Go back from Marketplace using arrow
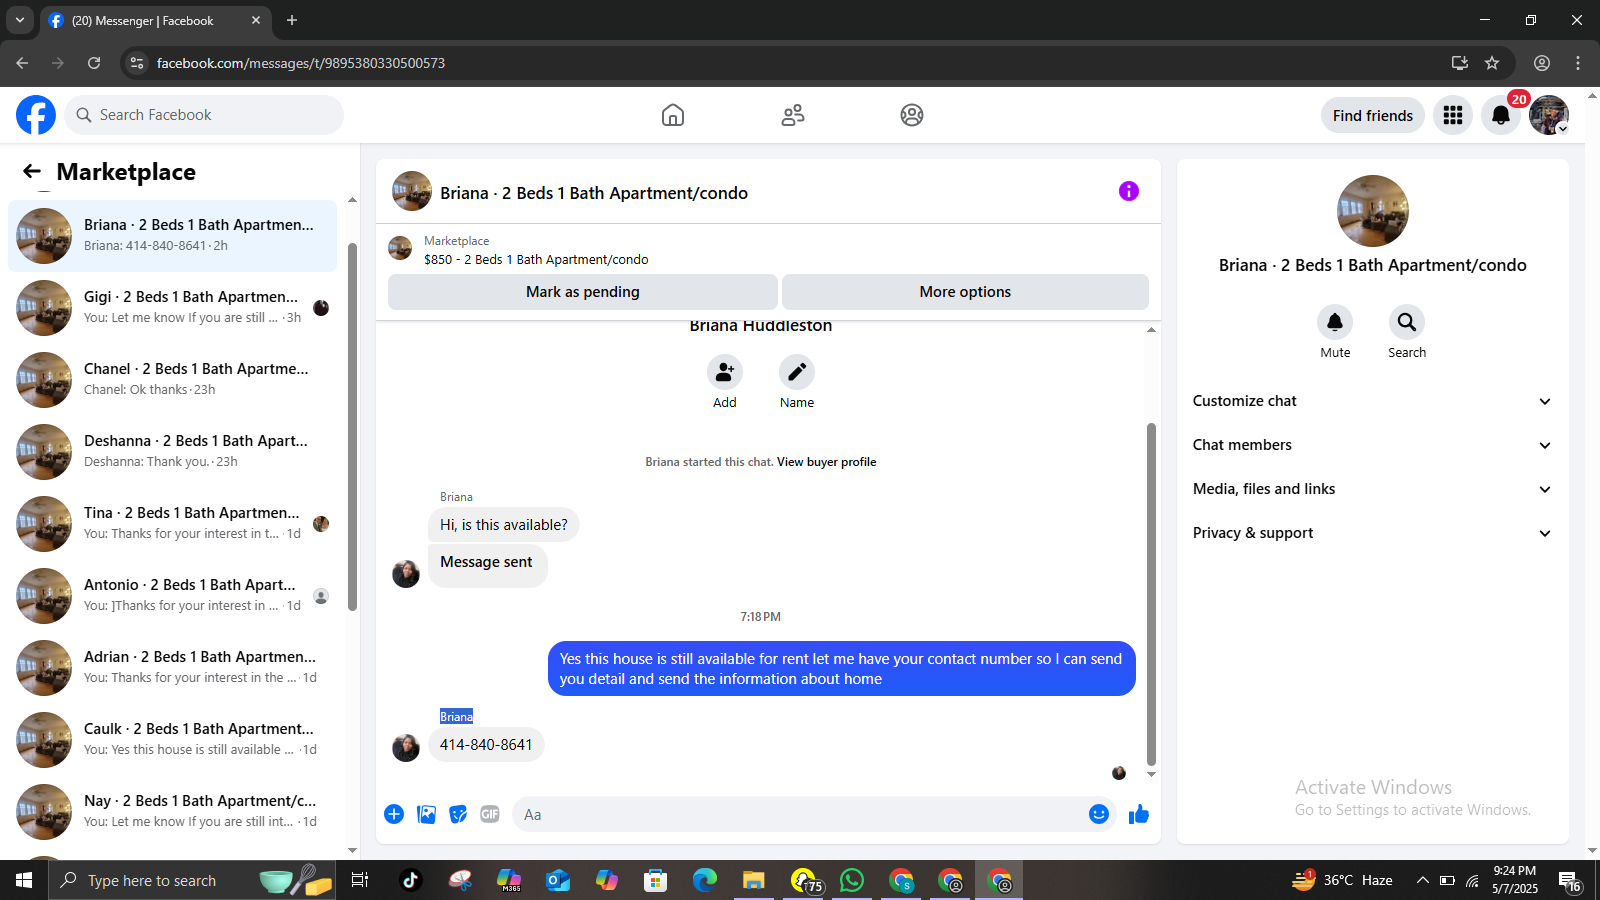This screenshot has width=1600, height=900. tap(32, 172)
